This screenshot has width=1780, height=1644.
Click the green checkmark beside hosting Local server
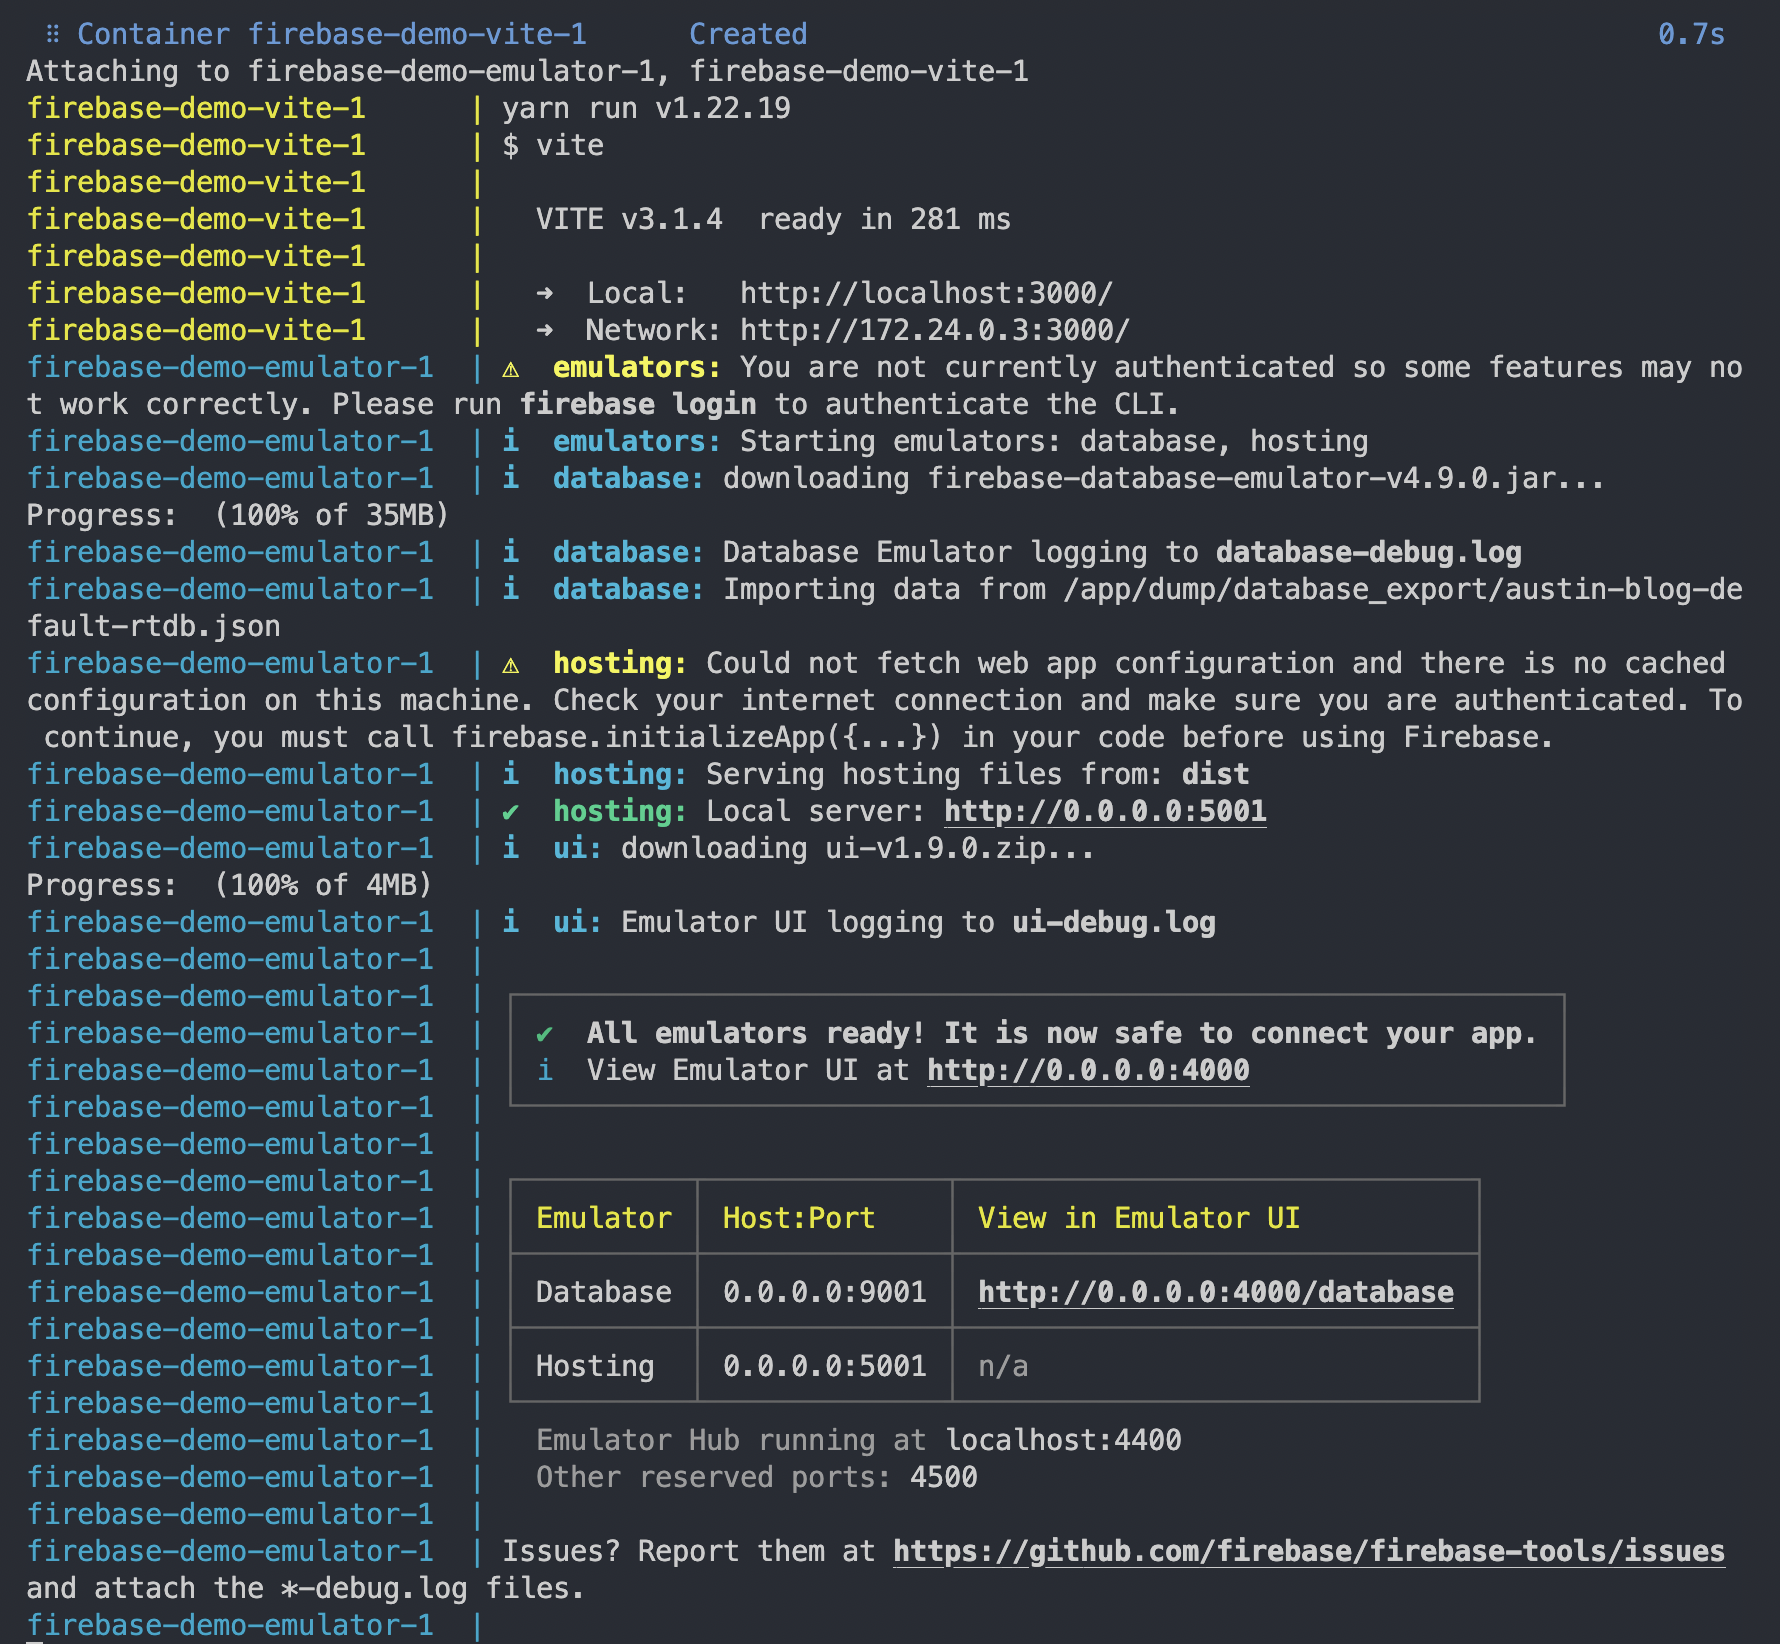pos(513,811)
